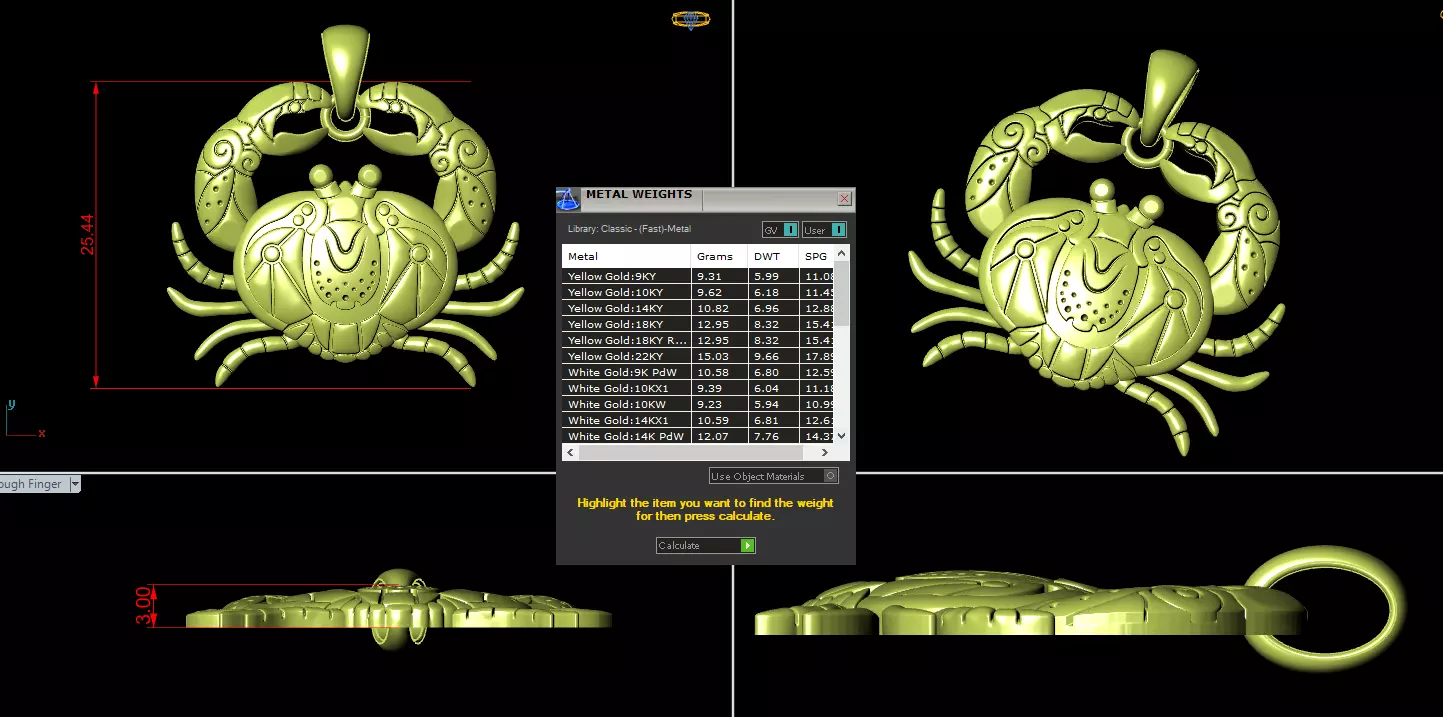
Task: Select the White Gold:14KX1 row
Action: tap(699, 420)
